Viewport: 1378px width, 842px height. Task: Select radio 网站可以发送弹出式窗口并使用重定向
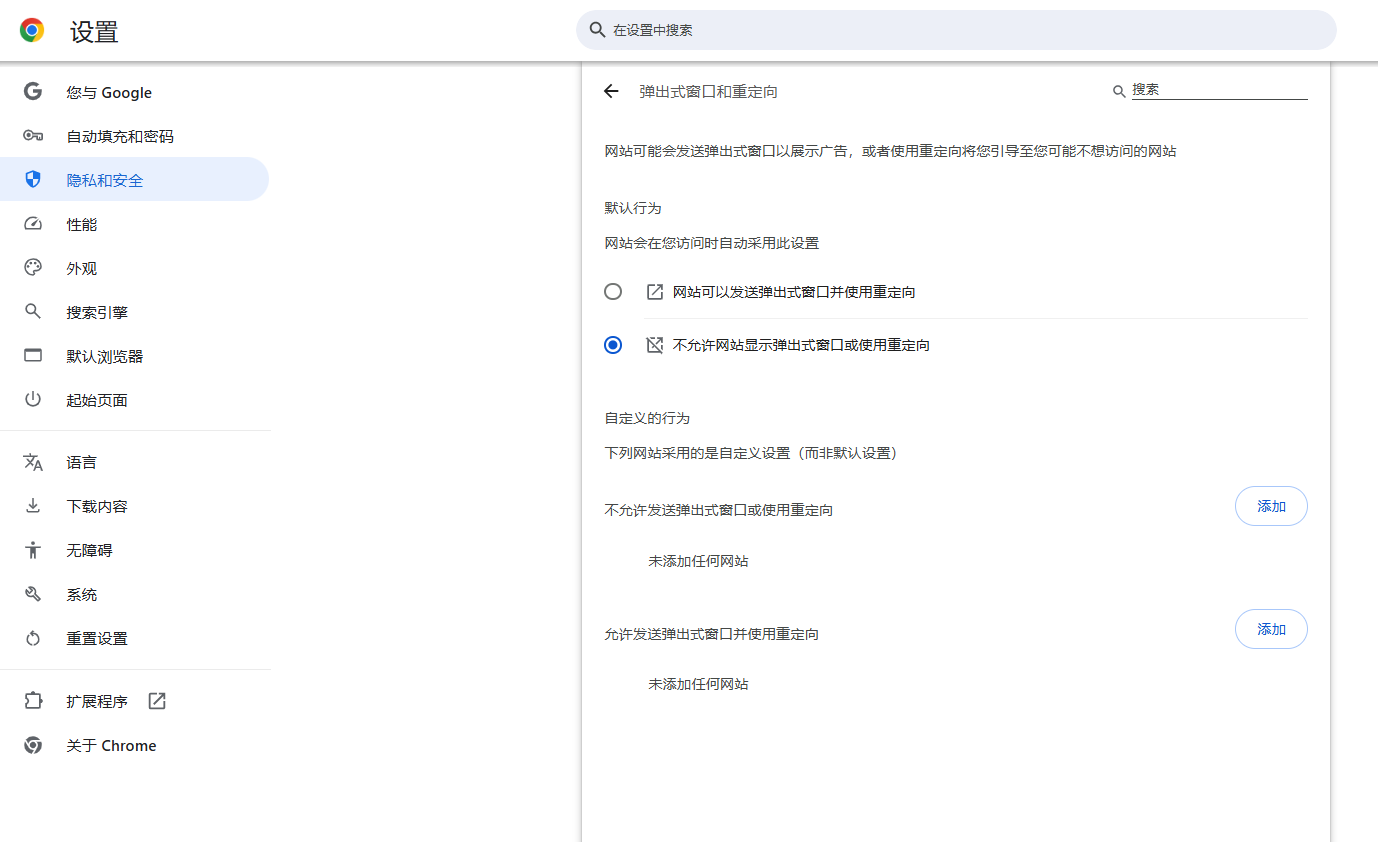pyautogui.click(x=613, y=291)
